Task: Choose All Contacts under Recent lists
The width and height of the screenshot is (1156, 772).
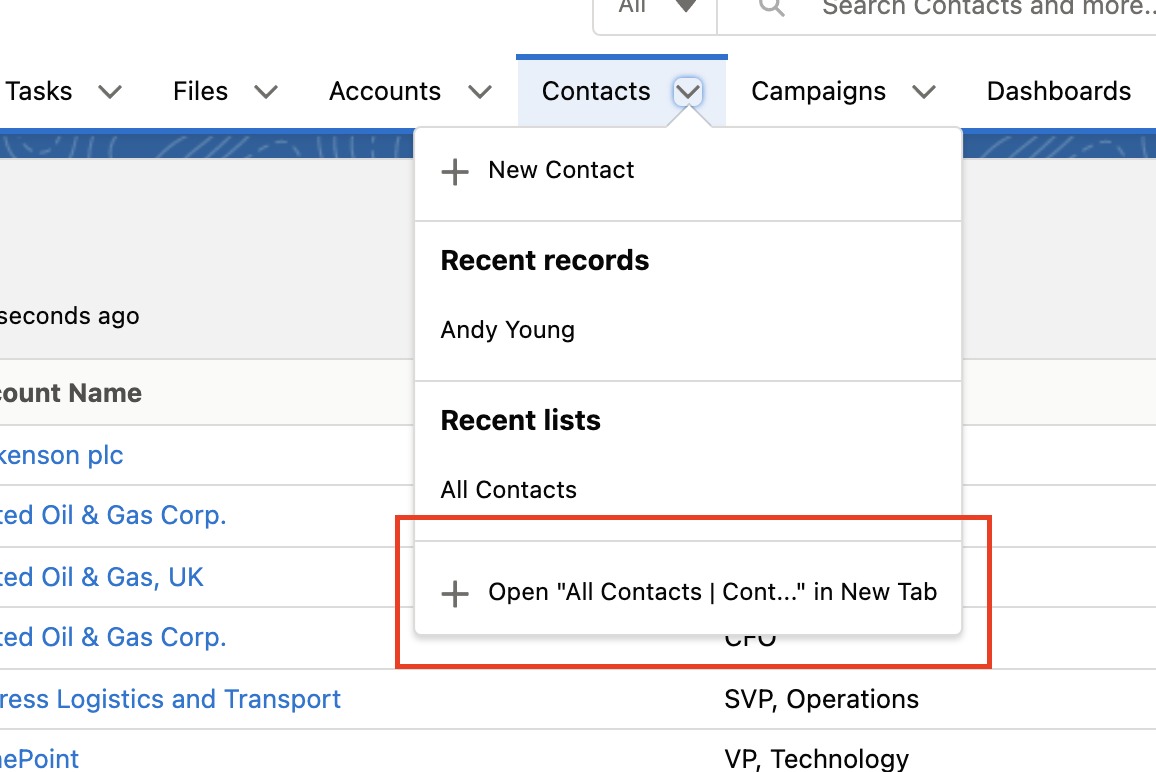Action: click(x=509, y=490)
